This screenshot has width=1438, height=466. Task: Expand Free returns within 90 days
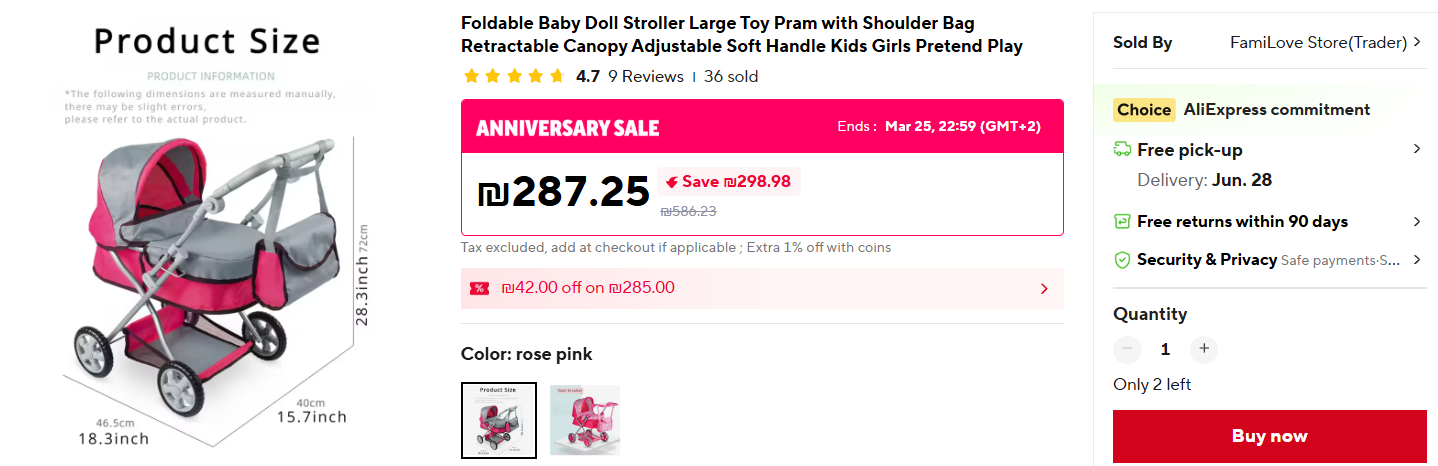point(1416,221)
